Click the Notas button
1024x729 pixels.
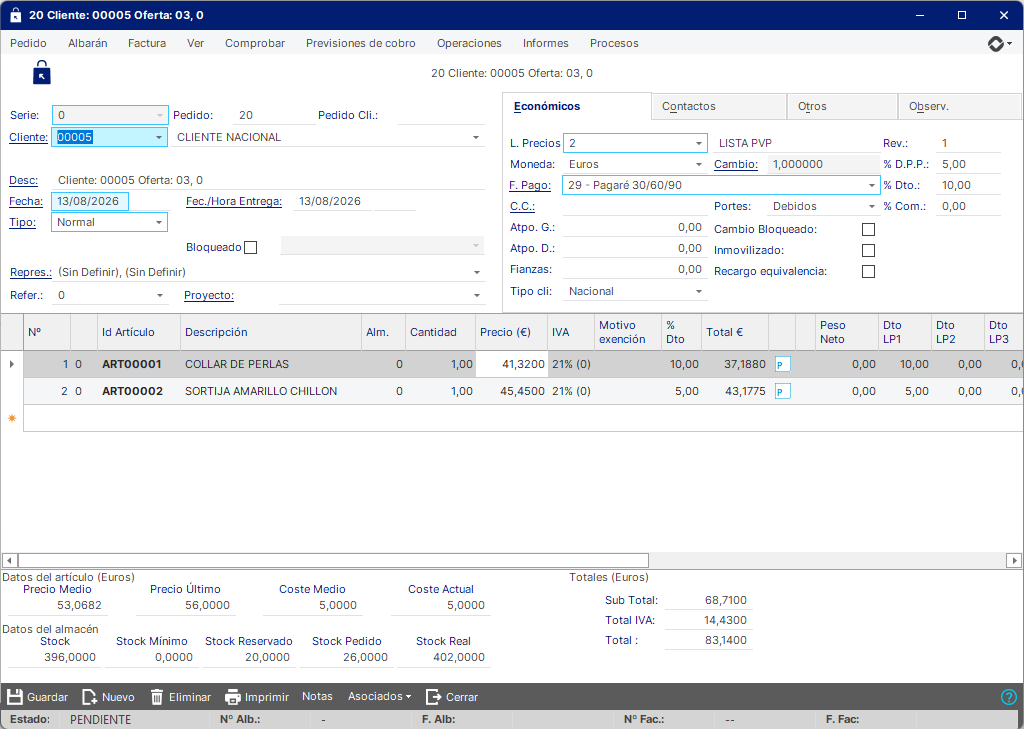(x=317, y=697)
